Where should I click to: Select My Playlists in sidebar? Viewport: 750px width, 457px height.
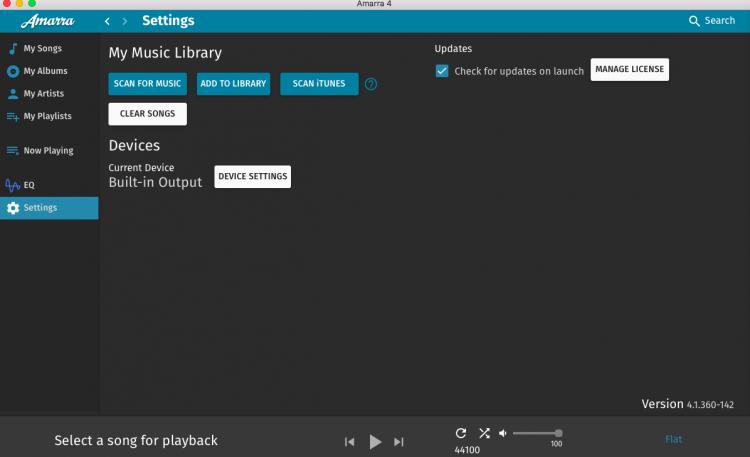47,116
